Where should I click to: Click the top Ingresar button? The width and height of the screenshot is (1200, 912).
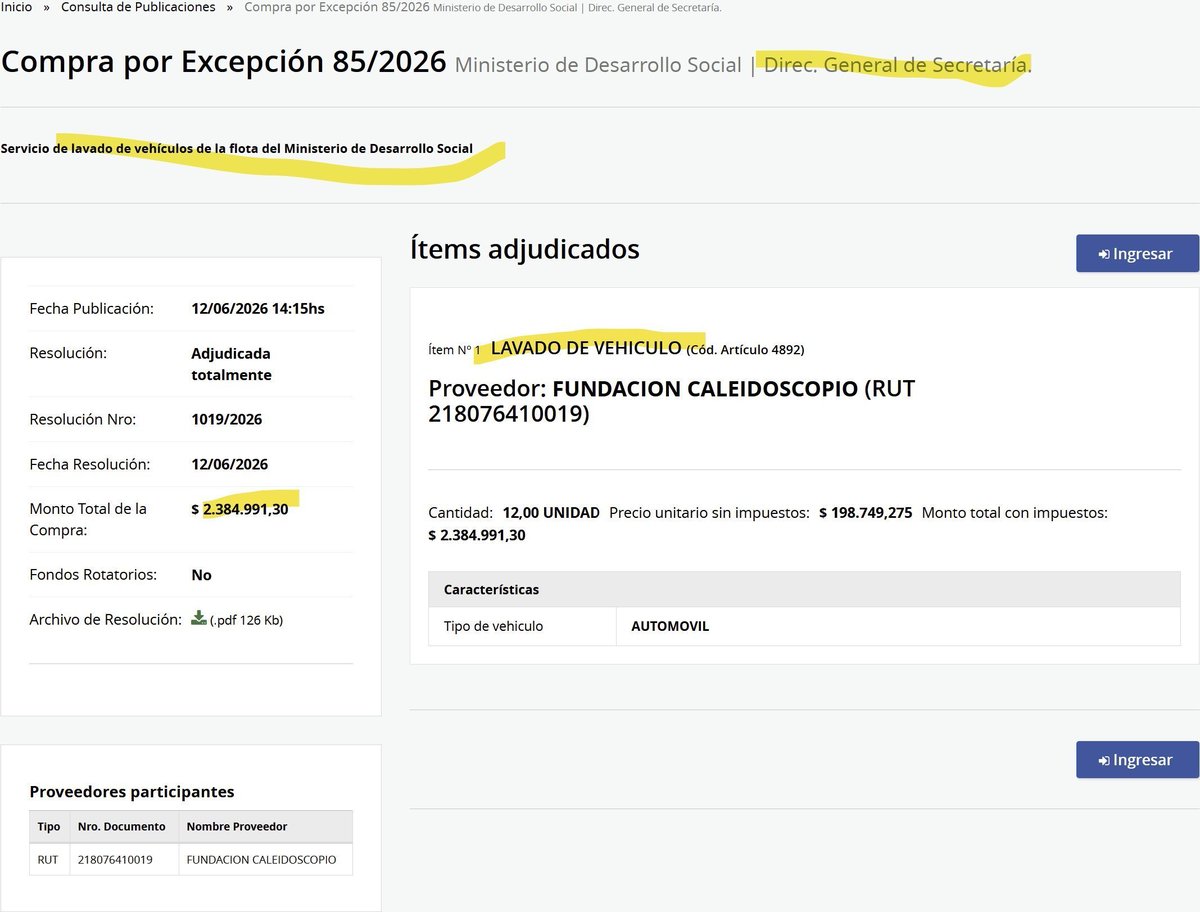click(x=1137, y=253)
